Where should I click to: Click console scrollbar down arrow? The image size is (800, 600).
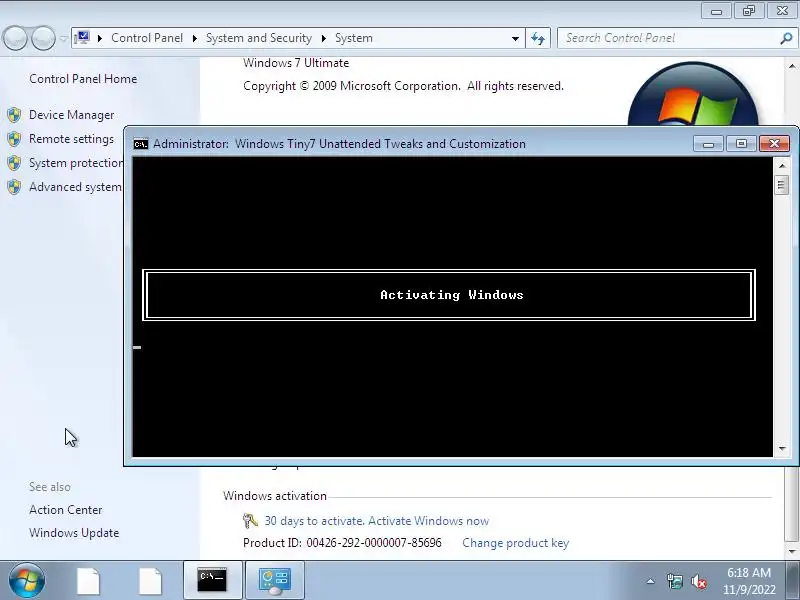pyautogui.click(x=782, y=449)
